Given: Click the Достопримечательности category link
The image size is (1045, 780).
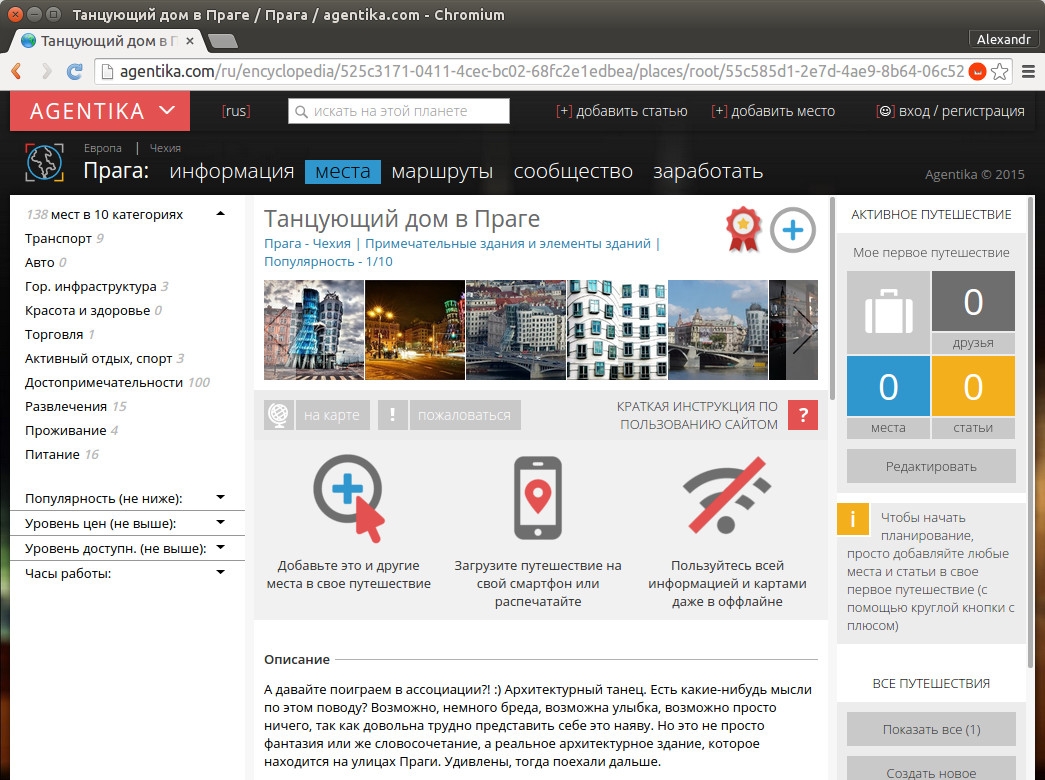Looking at the screenshot, I should [x=103, y=382].
